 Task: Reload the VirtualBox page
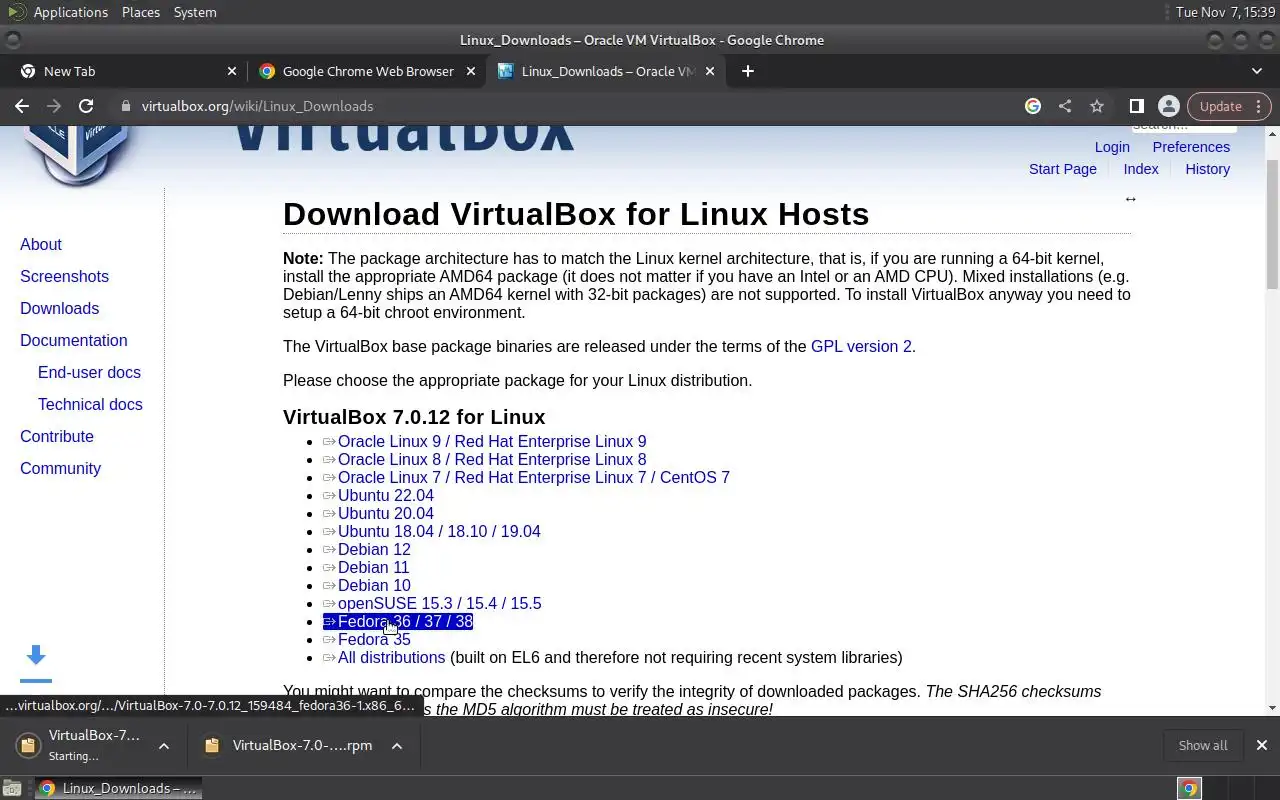point(86,106)
